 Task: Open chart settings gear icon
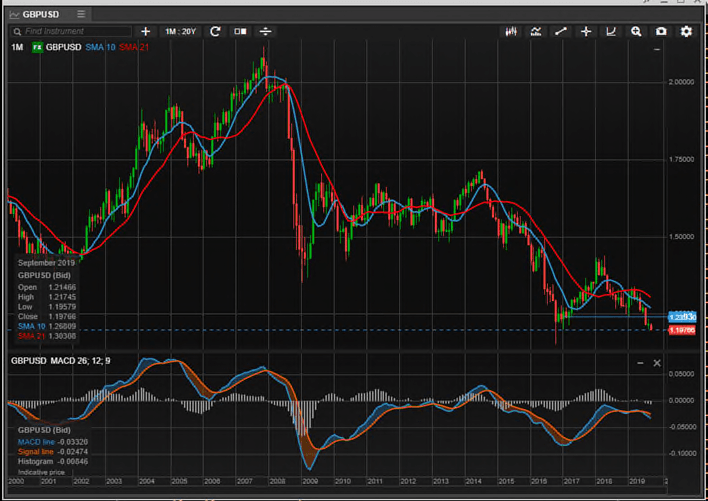click(x=686, y=31)
